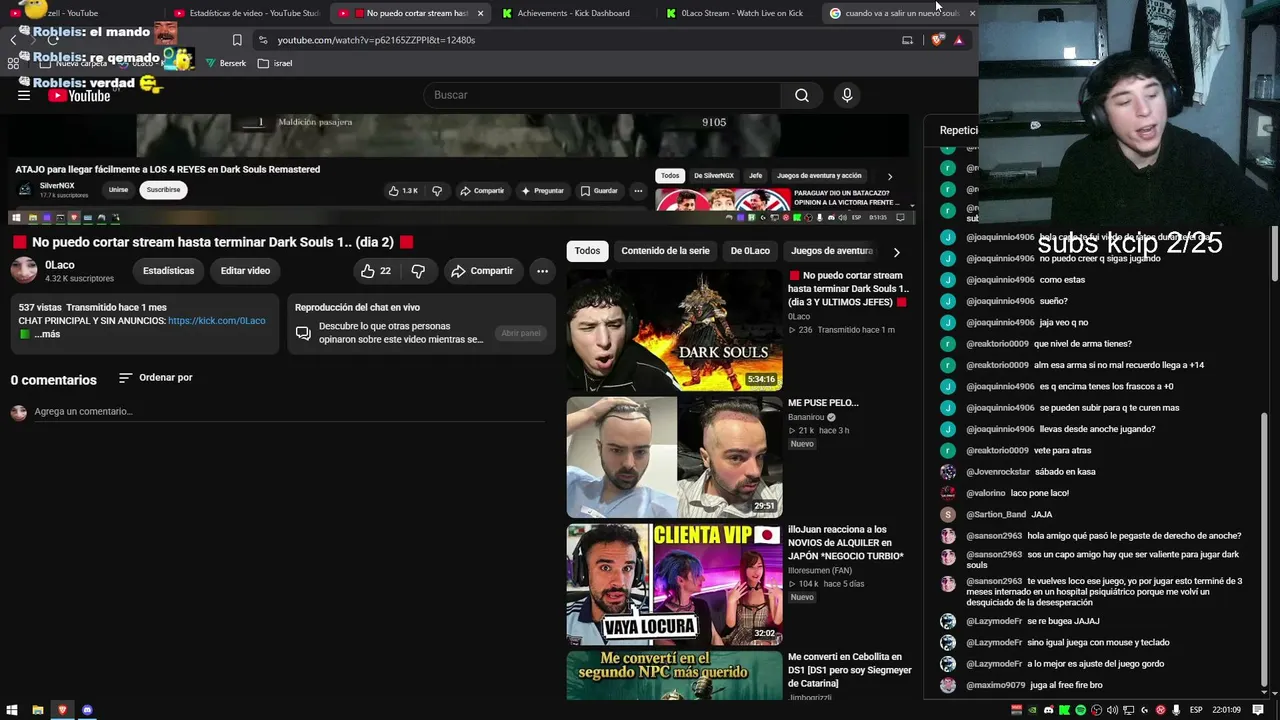The height and width of the screenshot is (720, 1280).
Task: Like the 0Laco stream video
Action: coord(375,271)
